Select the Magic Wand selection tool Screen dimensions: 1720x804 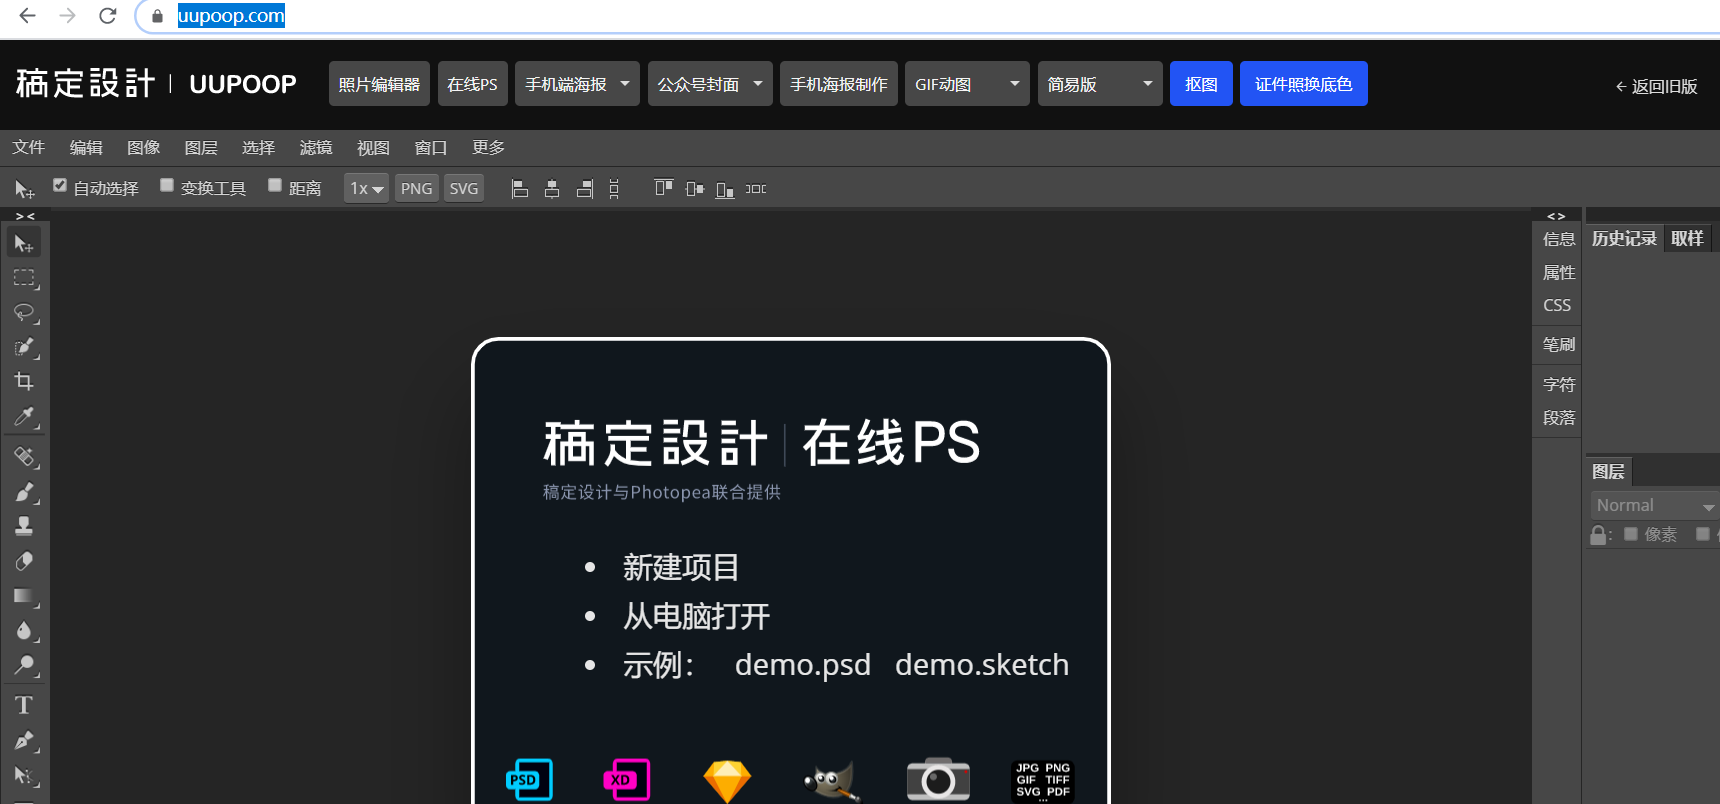[24, 347]
